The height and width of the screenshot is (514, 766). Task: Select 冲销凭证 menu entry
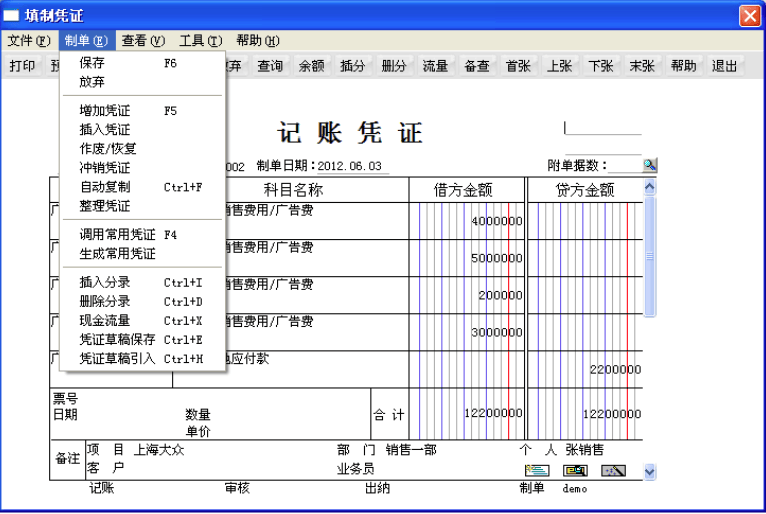click(x=142, y=168)
